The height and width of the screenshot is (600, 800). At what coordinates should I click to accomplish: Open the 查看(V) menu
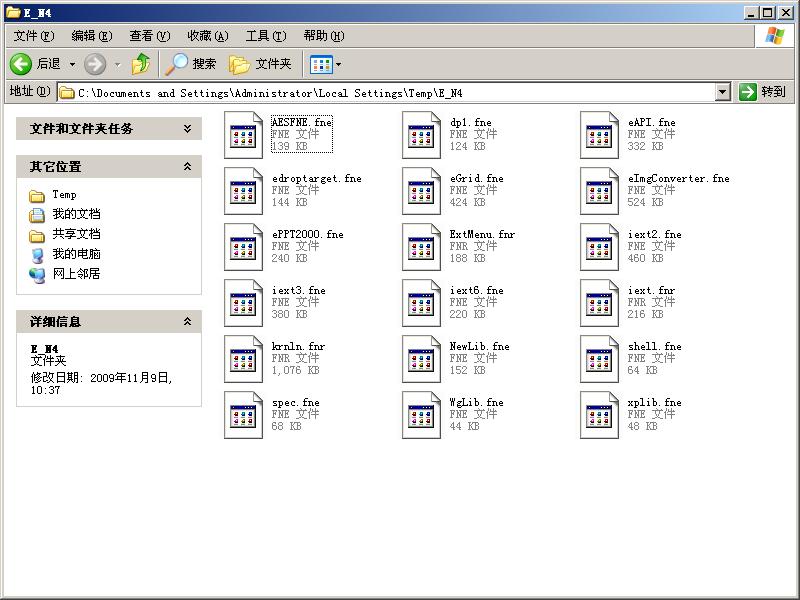pos(149,36)
